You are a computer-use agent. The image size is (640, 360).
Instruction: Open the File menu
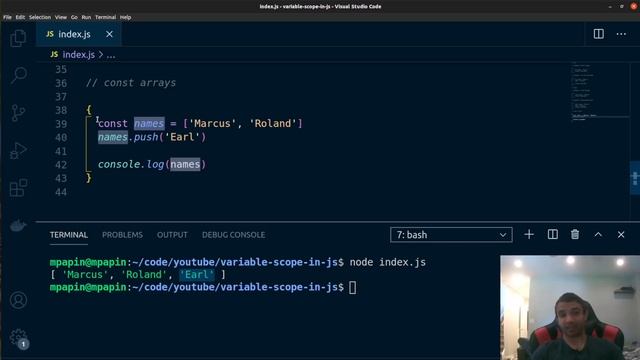click(7, 17)
